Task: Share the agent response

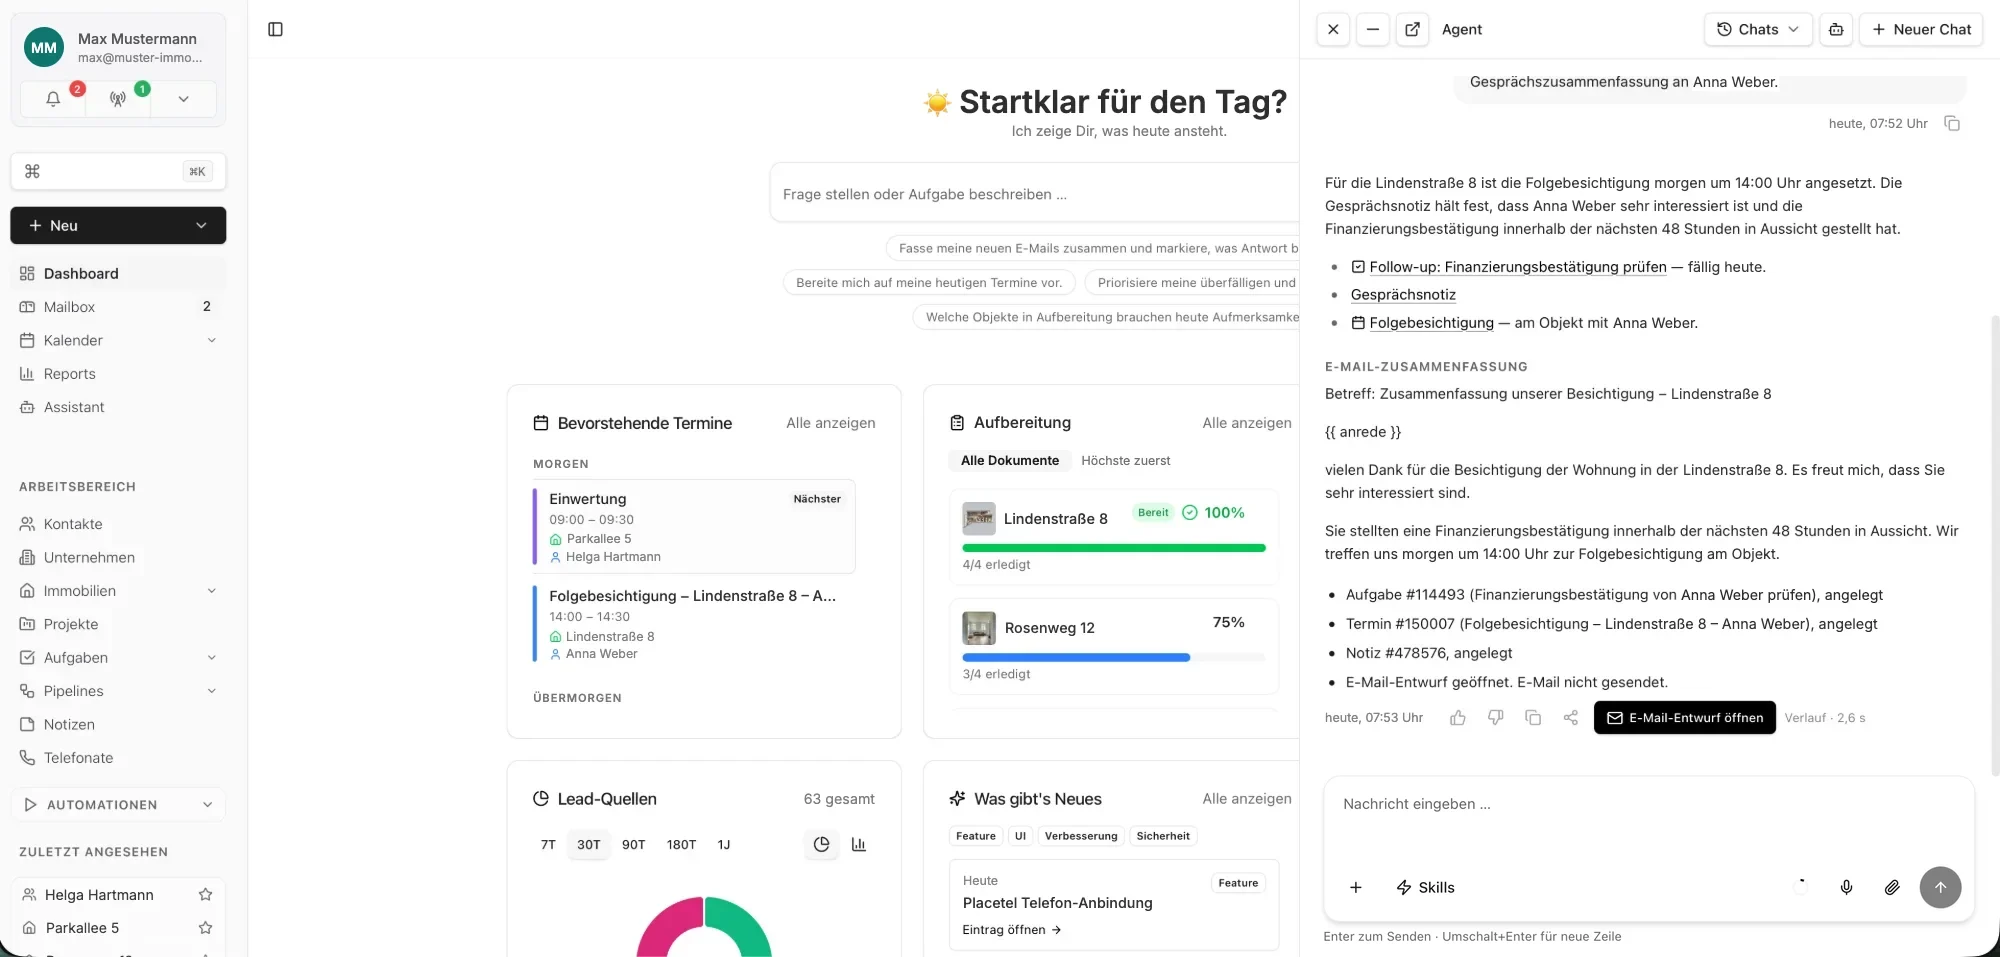Action: pyautogui.click(x=1570, y=718)
